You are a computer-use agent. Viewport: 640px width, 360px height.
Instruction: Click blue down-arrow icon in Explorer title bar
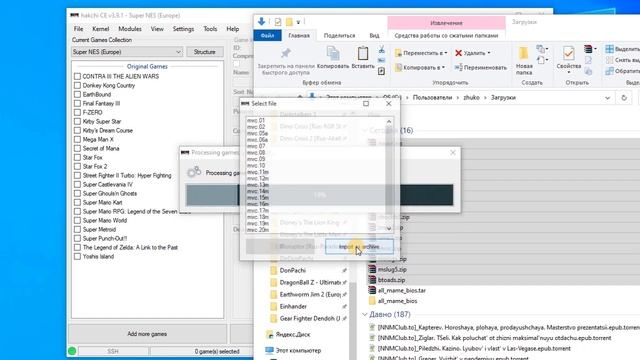coord(262,22)
